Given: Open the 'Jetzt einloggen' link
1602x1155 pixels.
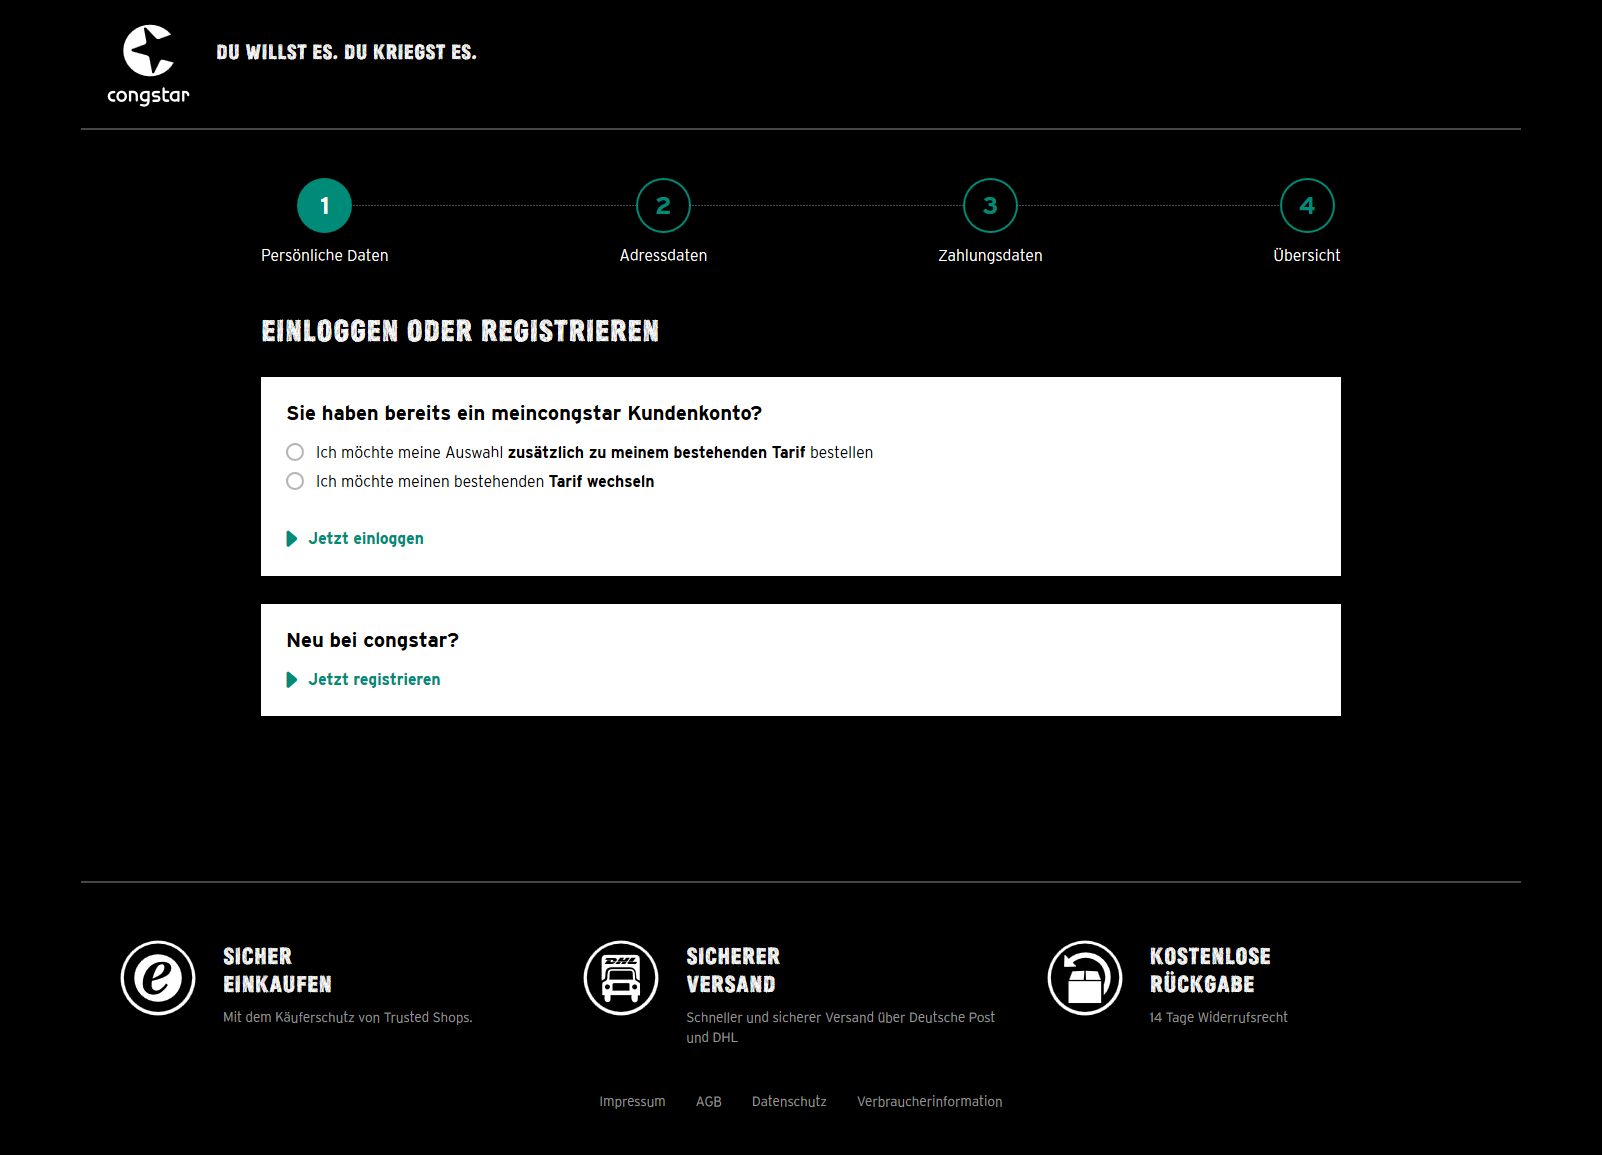Looking at the screenshot, I should click(x=366, y=539).
